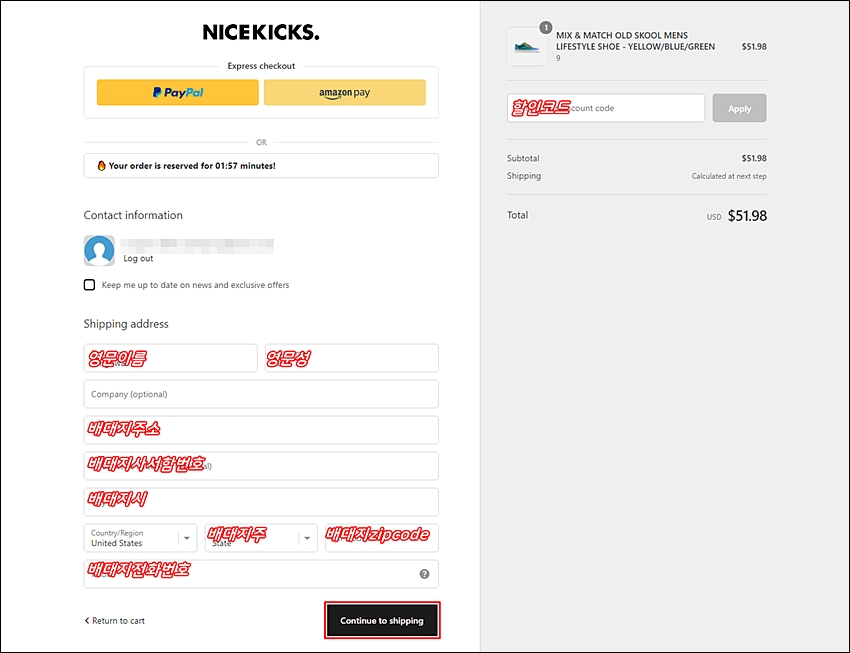Click the 'Shipping address' heading
Screen dimensions: 850x653
pyautogui.click(x=126, y=324)
